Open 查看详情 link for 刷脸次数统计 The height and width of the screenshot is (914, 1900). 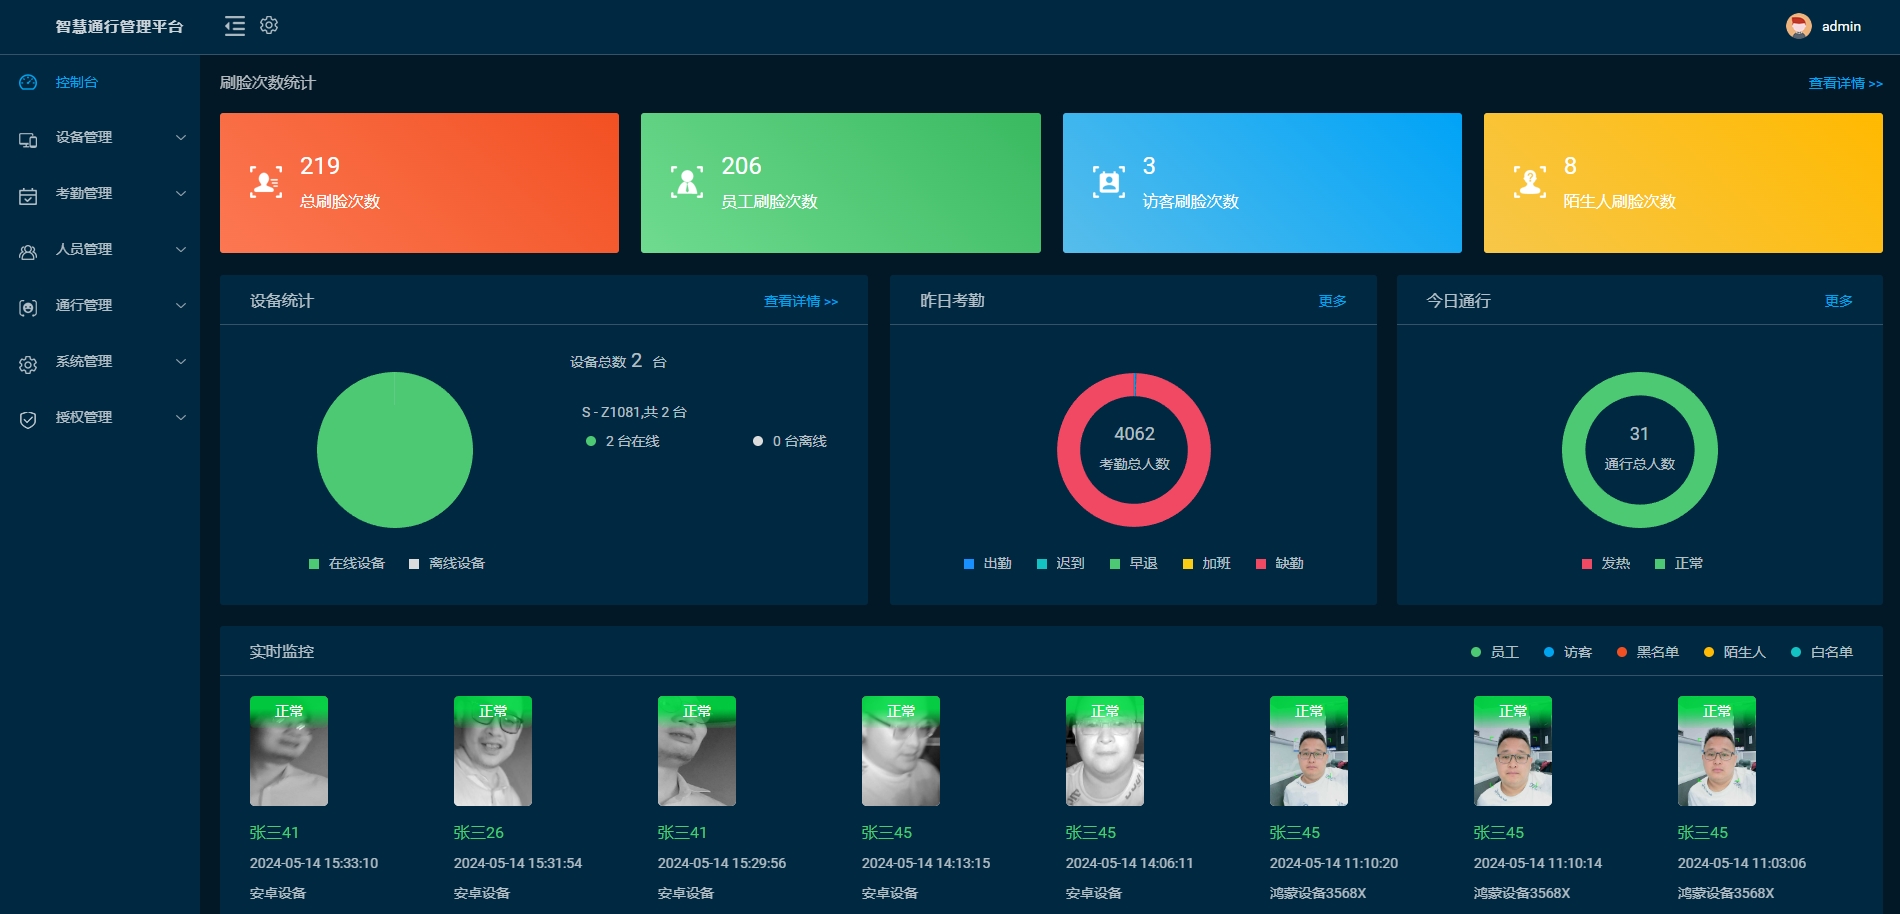[1845, 84]
